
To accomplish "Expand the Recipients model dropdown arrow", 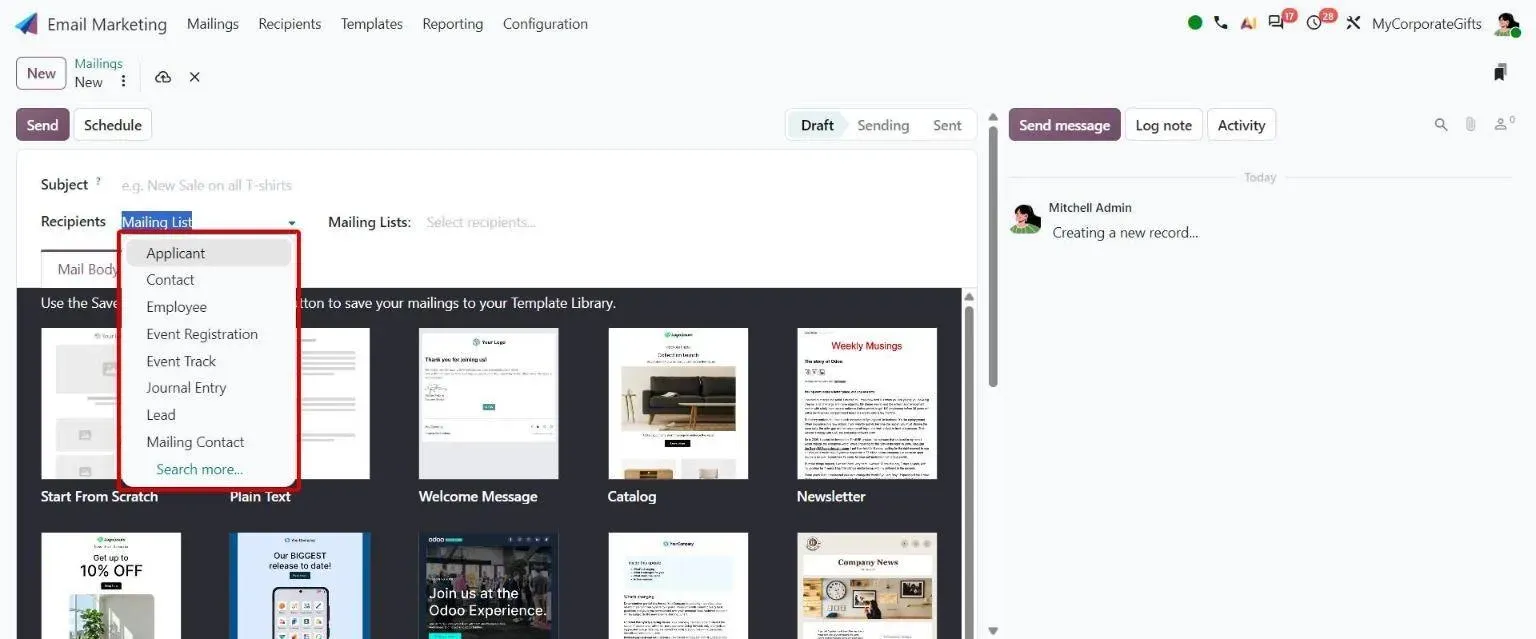I will coord(292,223).
